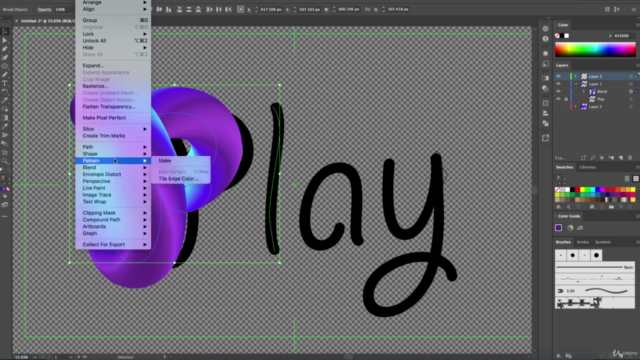
Task: Unlock the Play sublayer
Action: (566, 99)
